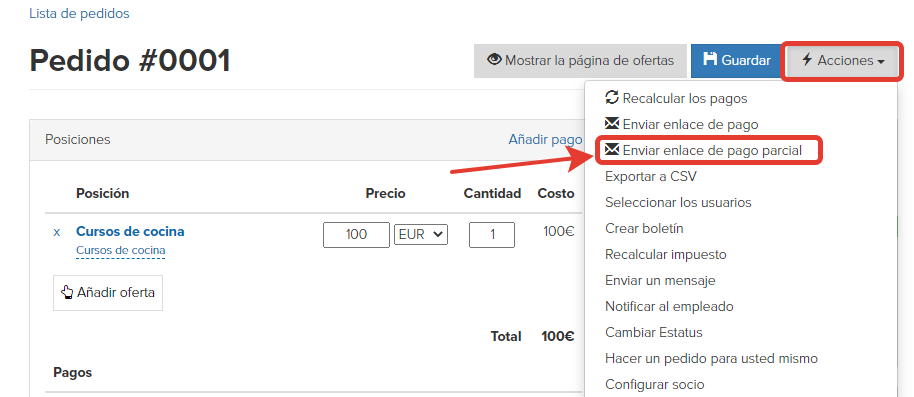Open the Lista de pedidos link
The width and height of the screenshot is (914, 397).
79,13
